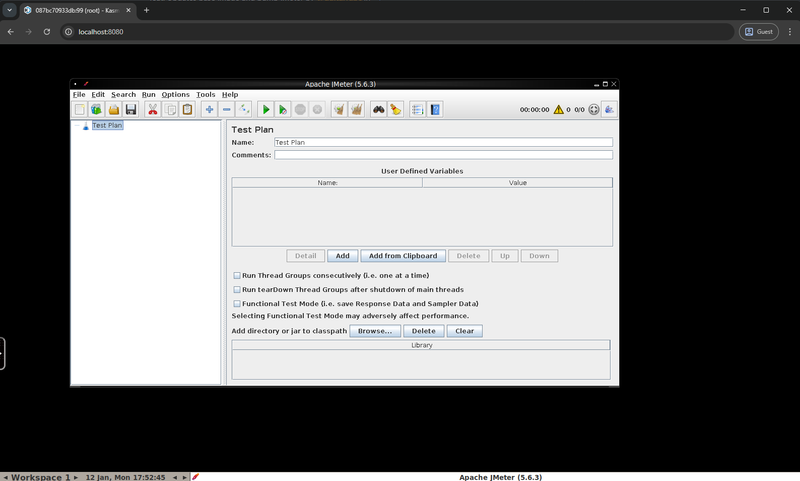Click the Toggle enable/disable icon

coord(244,109)
